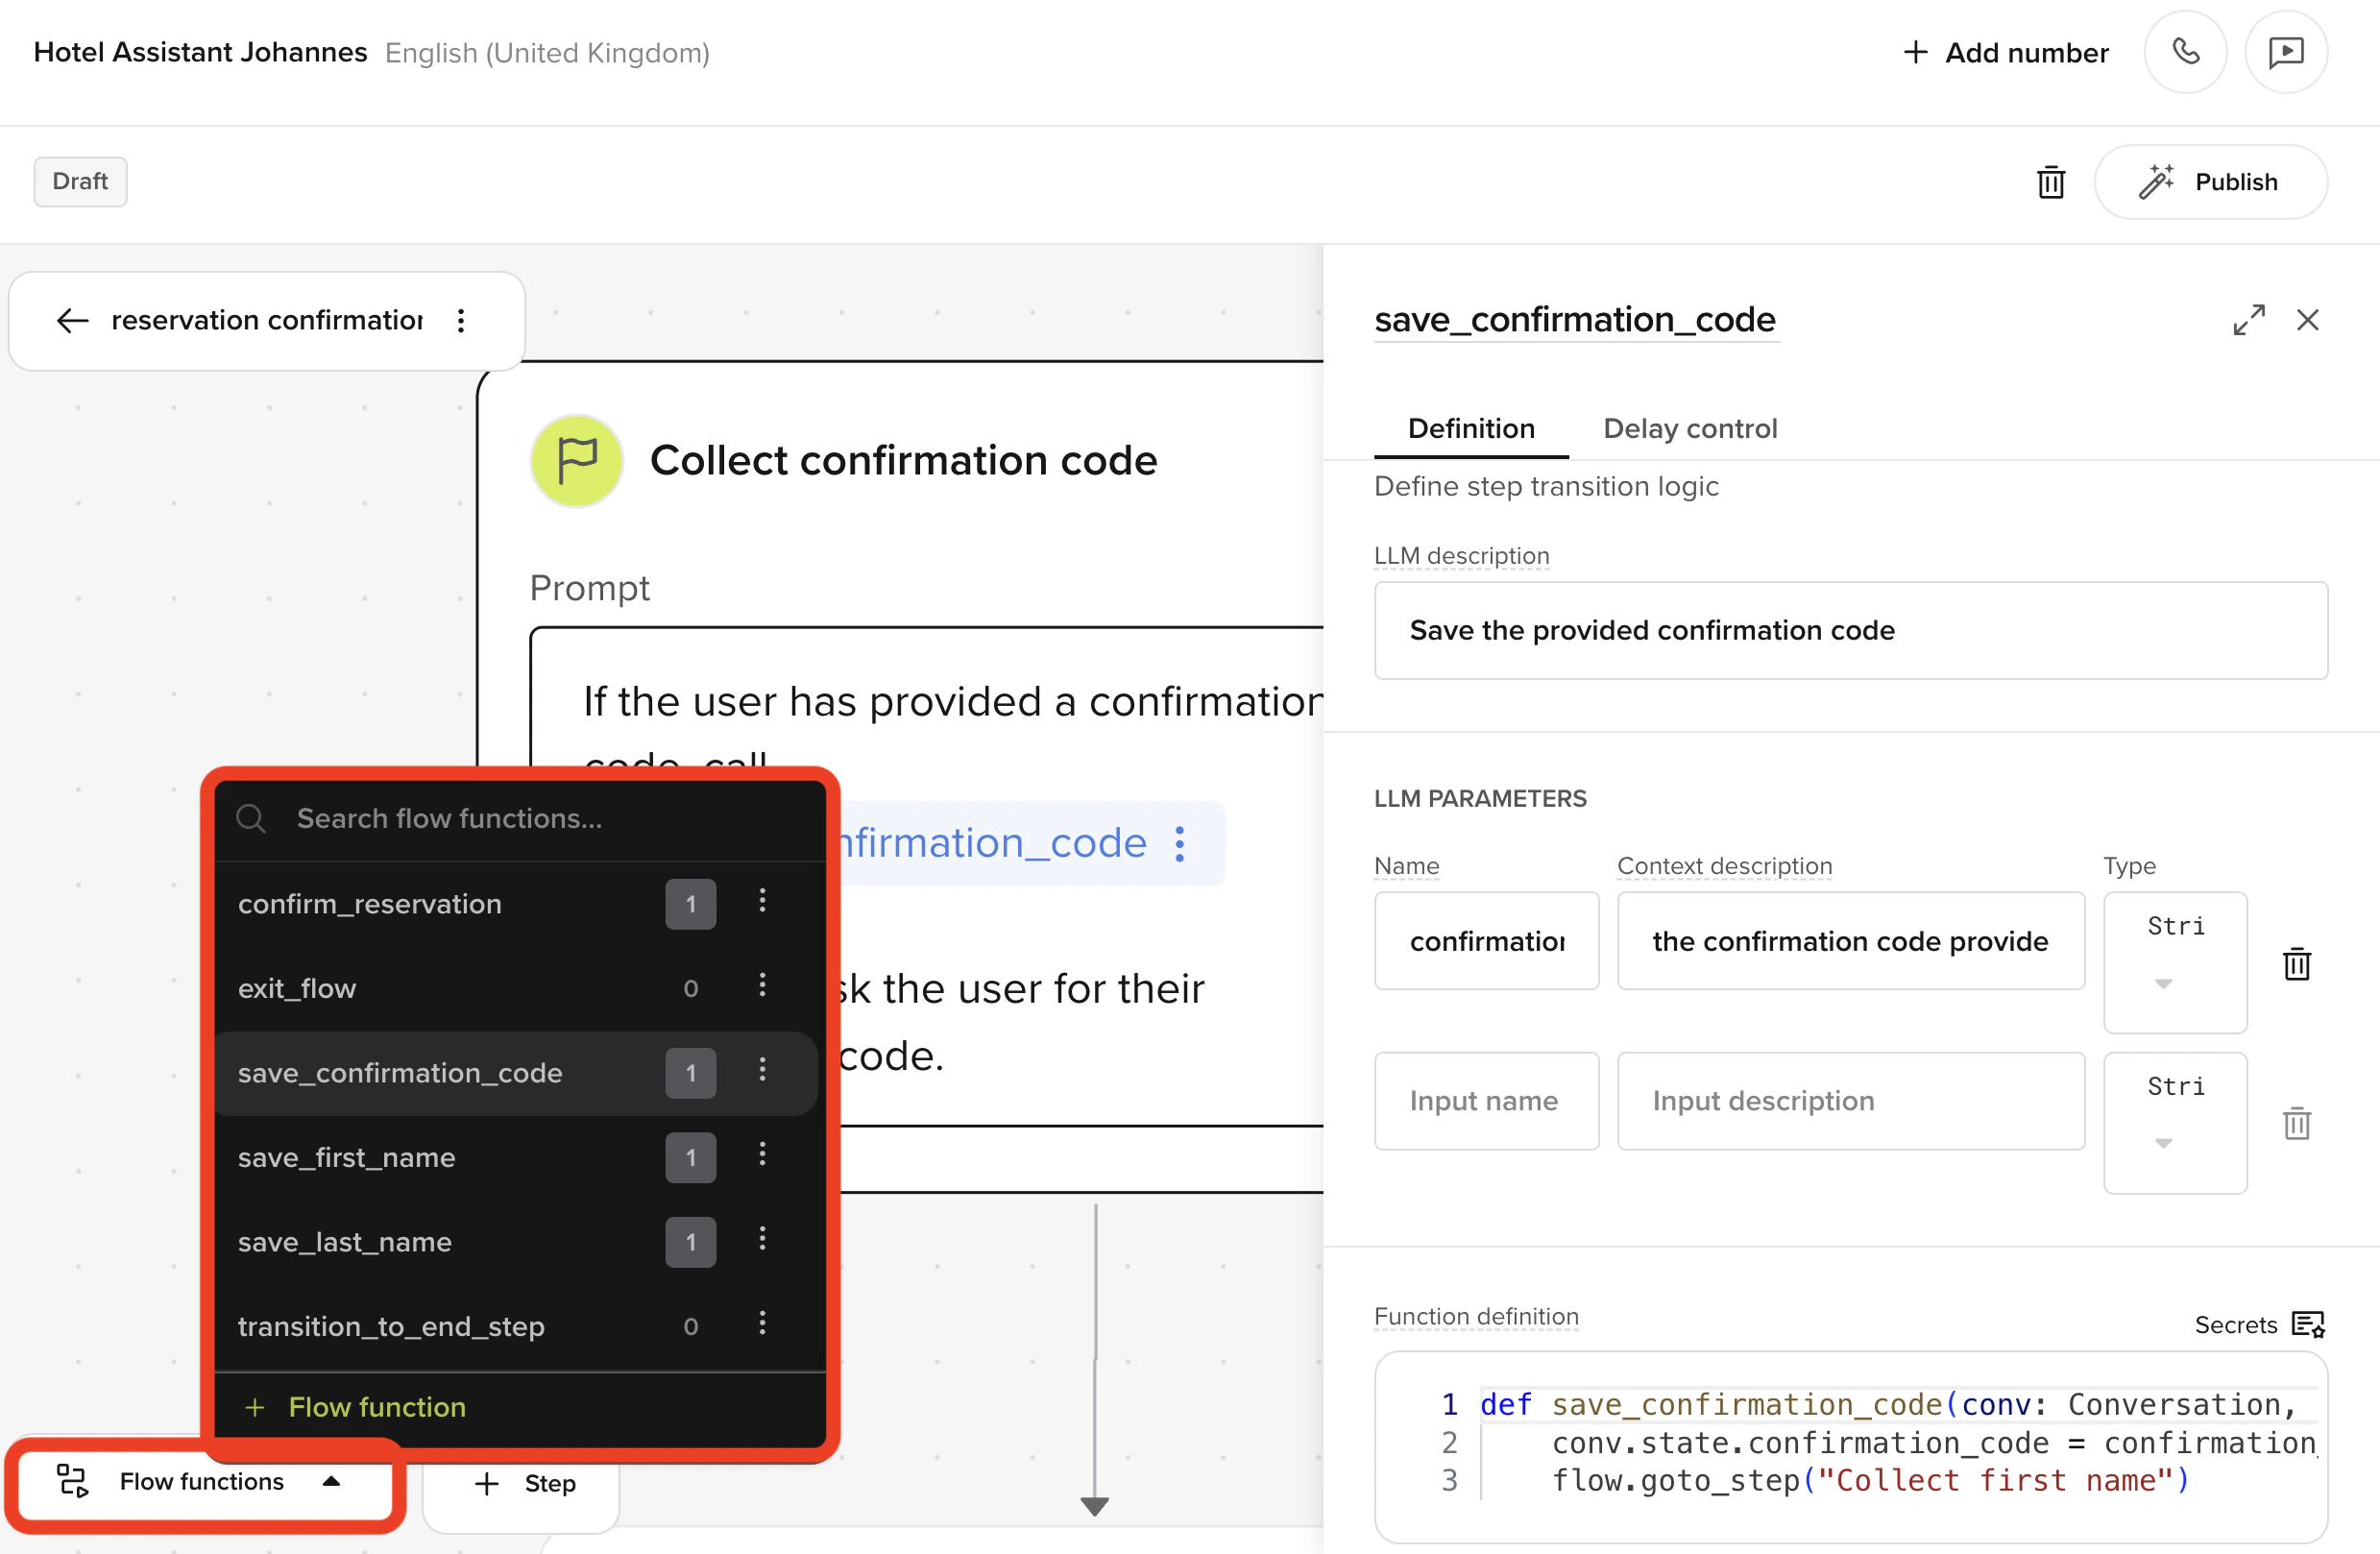Click the Search flow functions field
The height and width of the screenshot is (1554, 2380).
[450, 818]
